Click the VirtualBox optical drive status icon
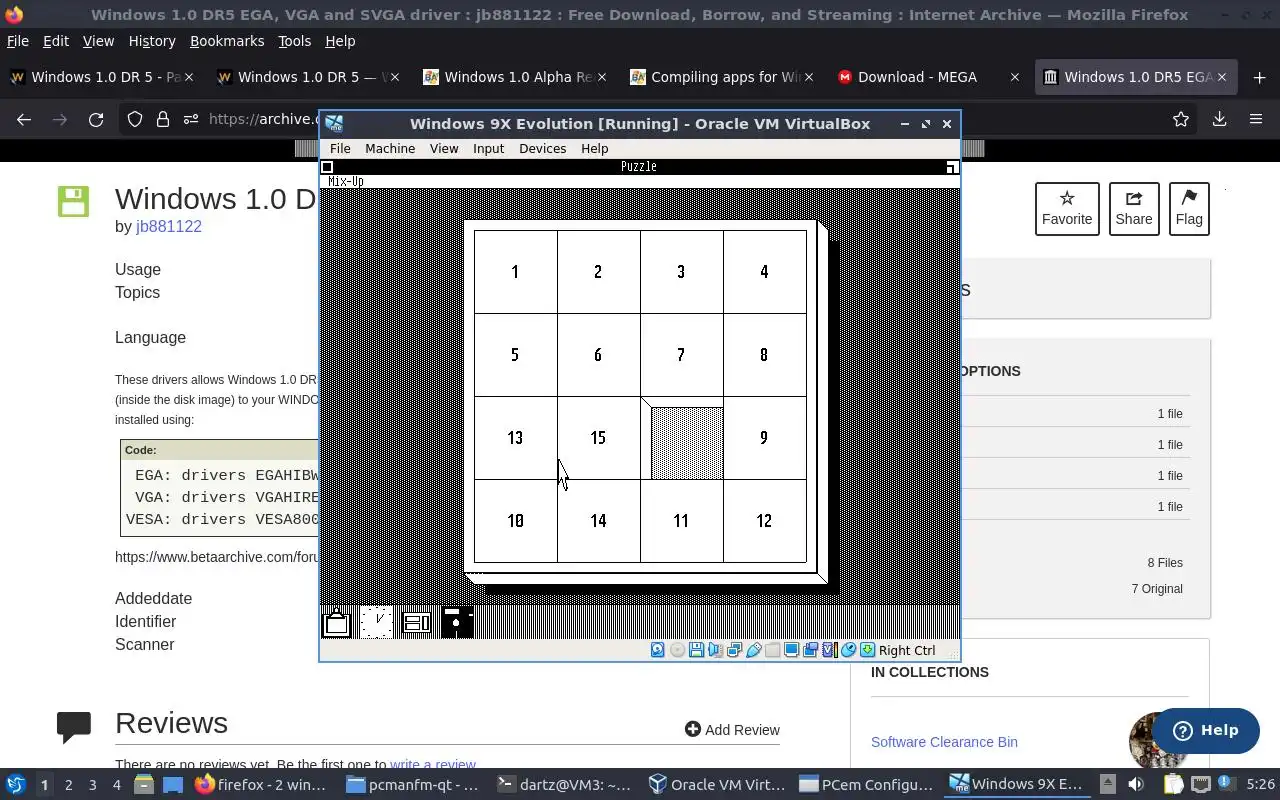The width and height of the screenshot is (1280, 800). tap(677, 650)
